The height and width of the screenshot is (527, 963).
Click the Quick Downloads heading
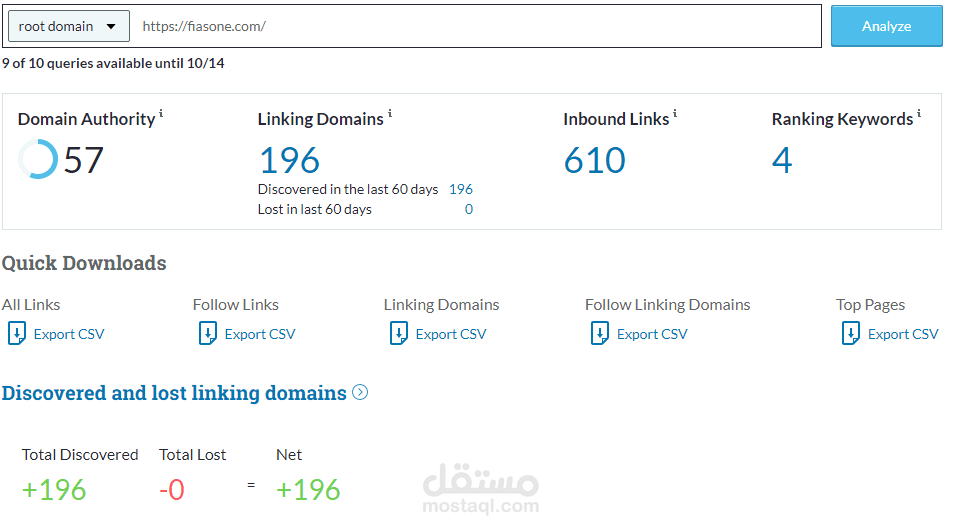(x=84, y=263)
